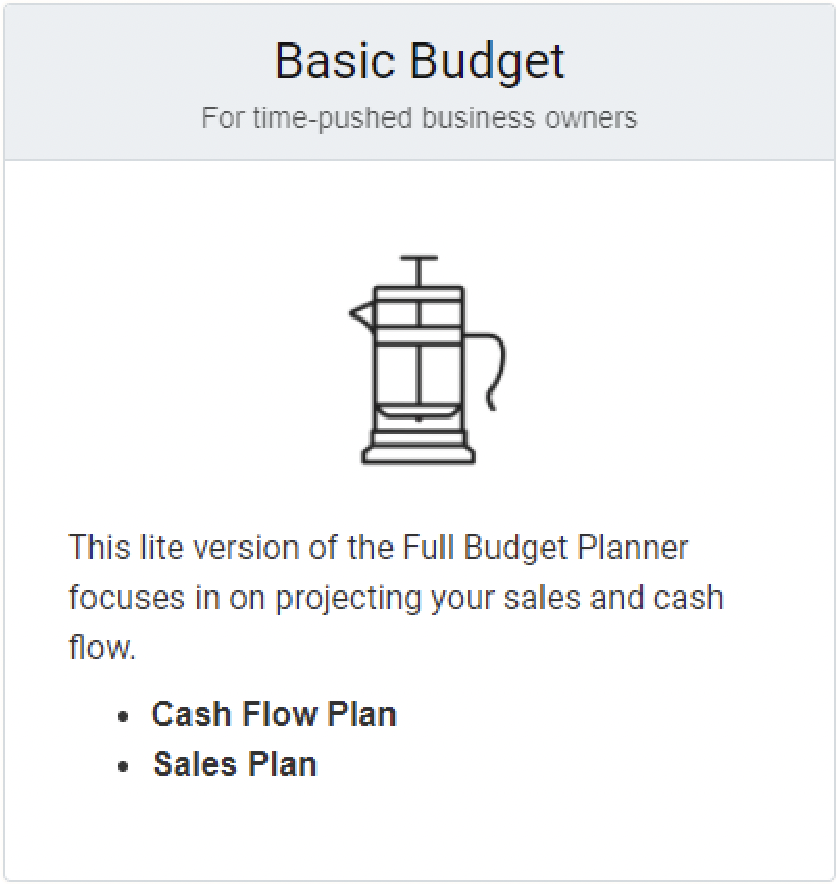
Task: Select the Basic Budget heading
Action: pyautogui.click(x=419, y=61)
